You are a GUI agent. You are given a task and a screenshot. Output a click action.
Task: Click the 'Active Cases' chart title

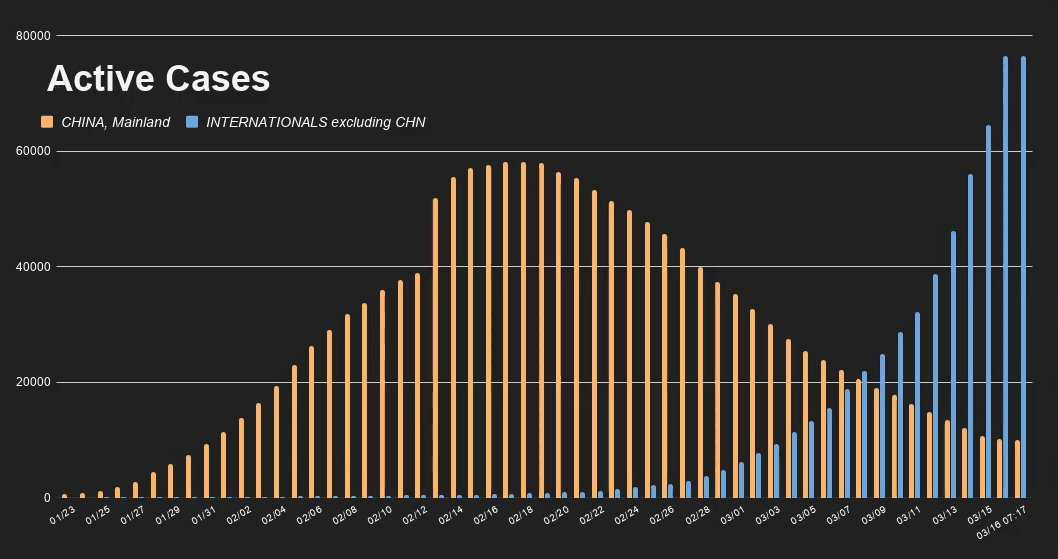pos(158,79)
